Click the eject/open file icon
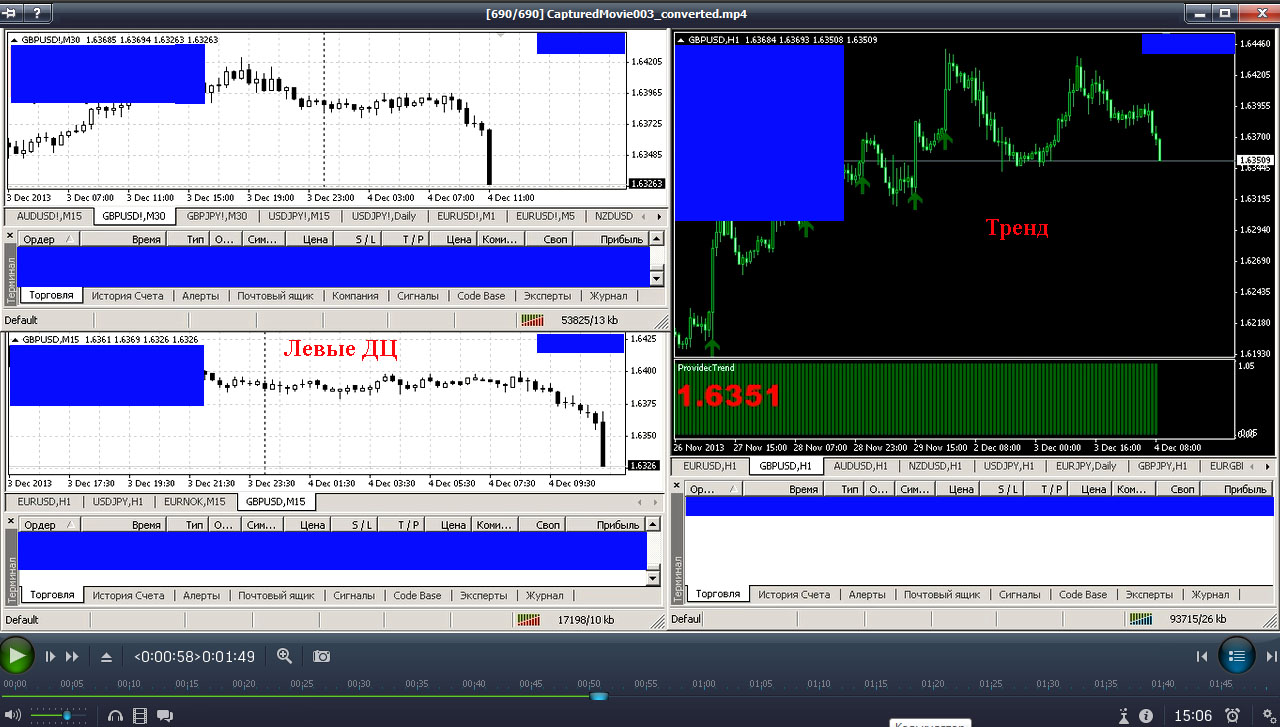1280x727 pixels. tap(106, 657)
